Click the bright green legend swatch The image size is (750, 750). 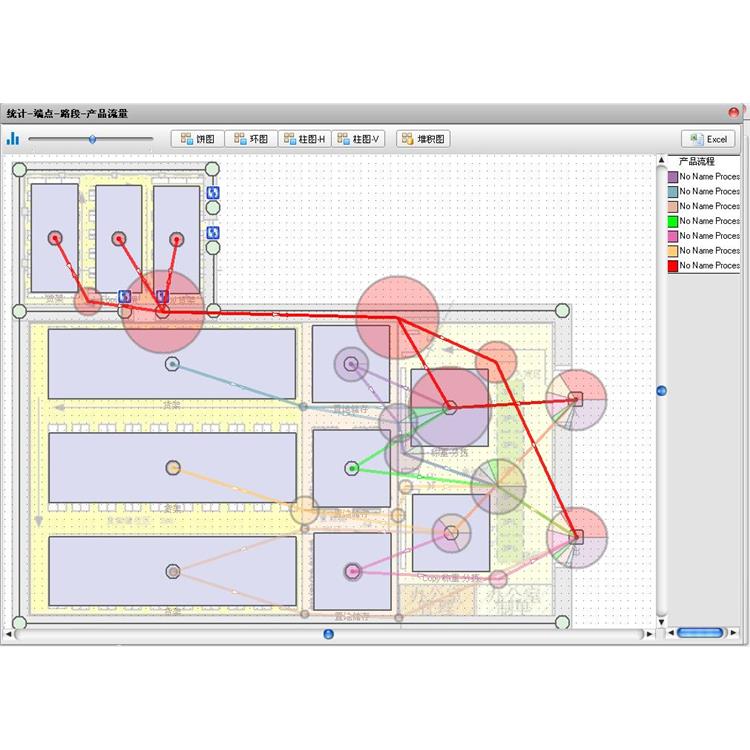tap(673, 221)
